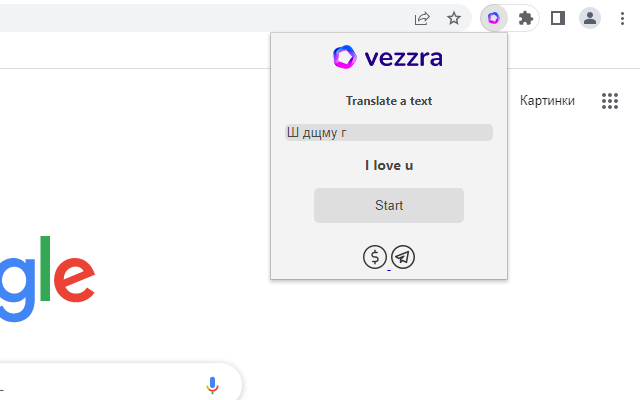Expand the Google apps grid

[610, 100]
